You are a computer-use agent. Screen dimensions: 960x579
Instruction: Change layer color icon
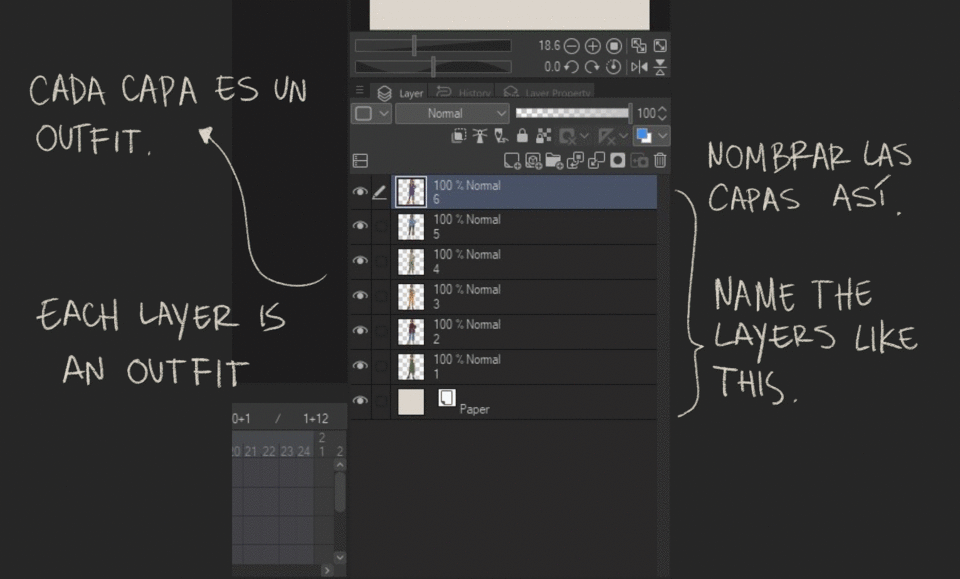coord(644,136)
